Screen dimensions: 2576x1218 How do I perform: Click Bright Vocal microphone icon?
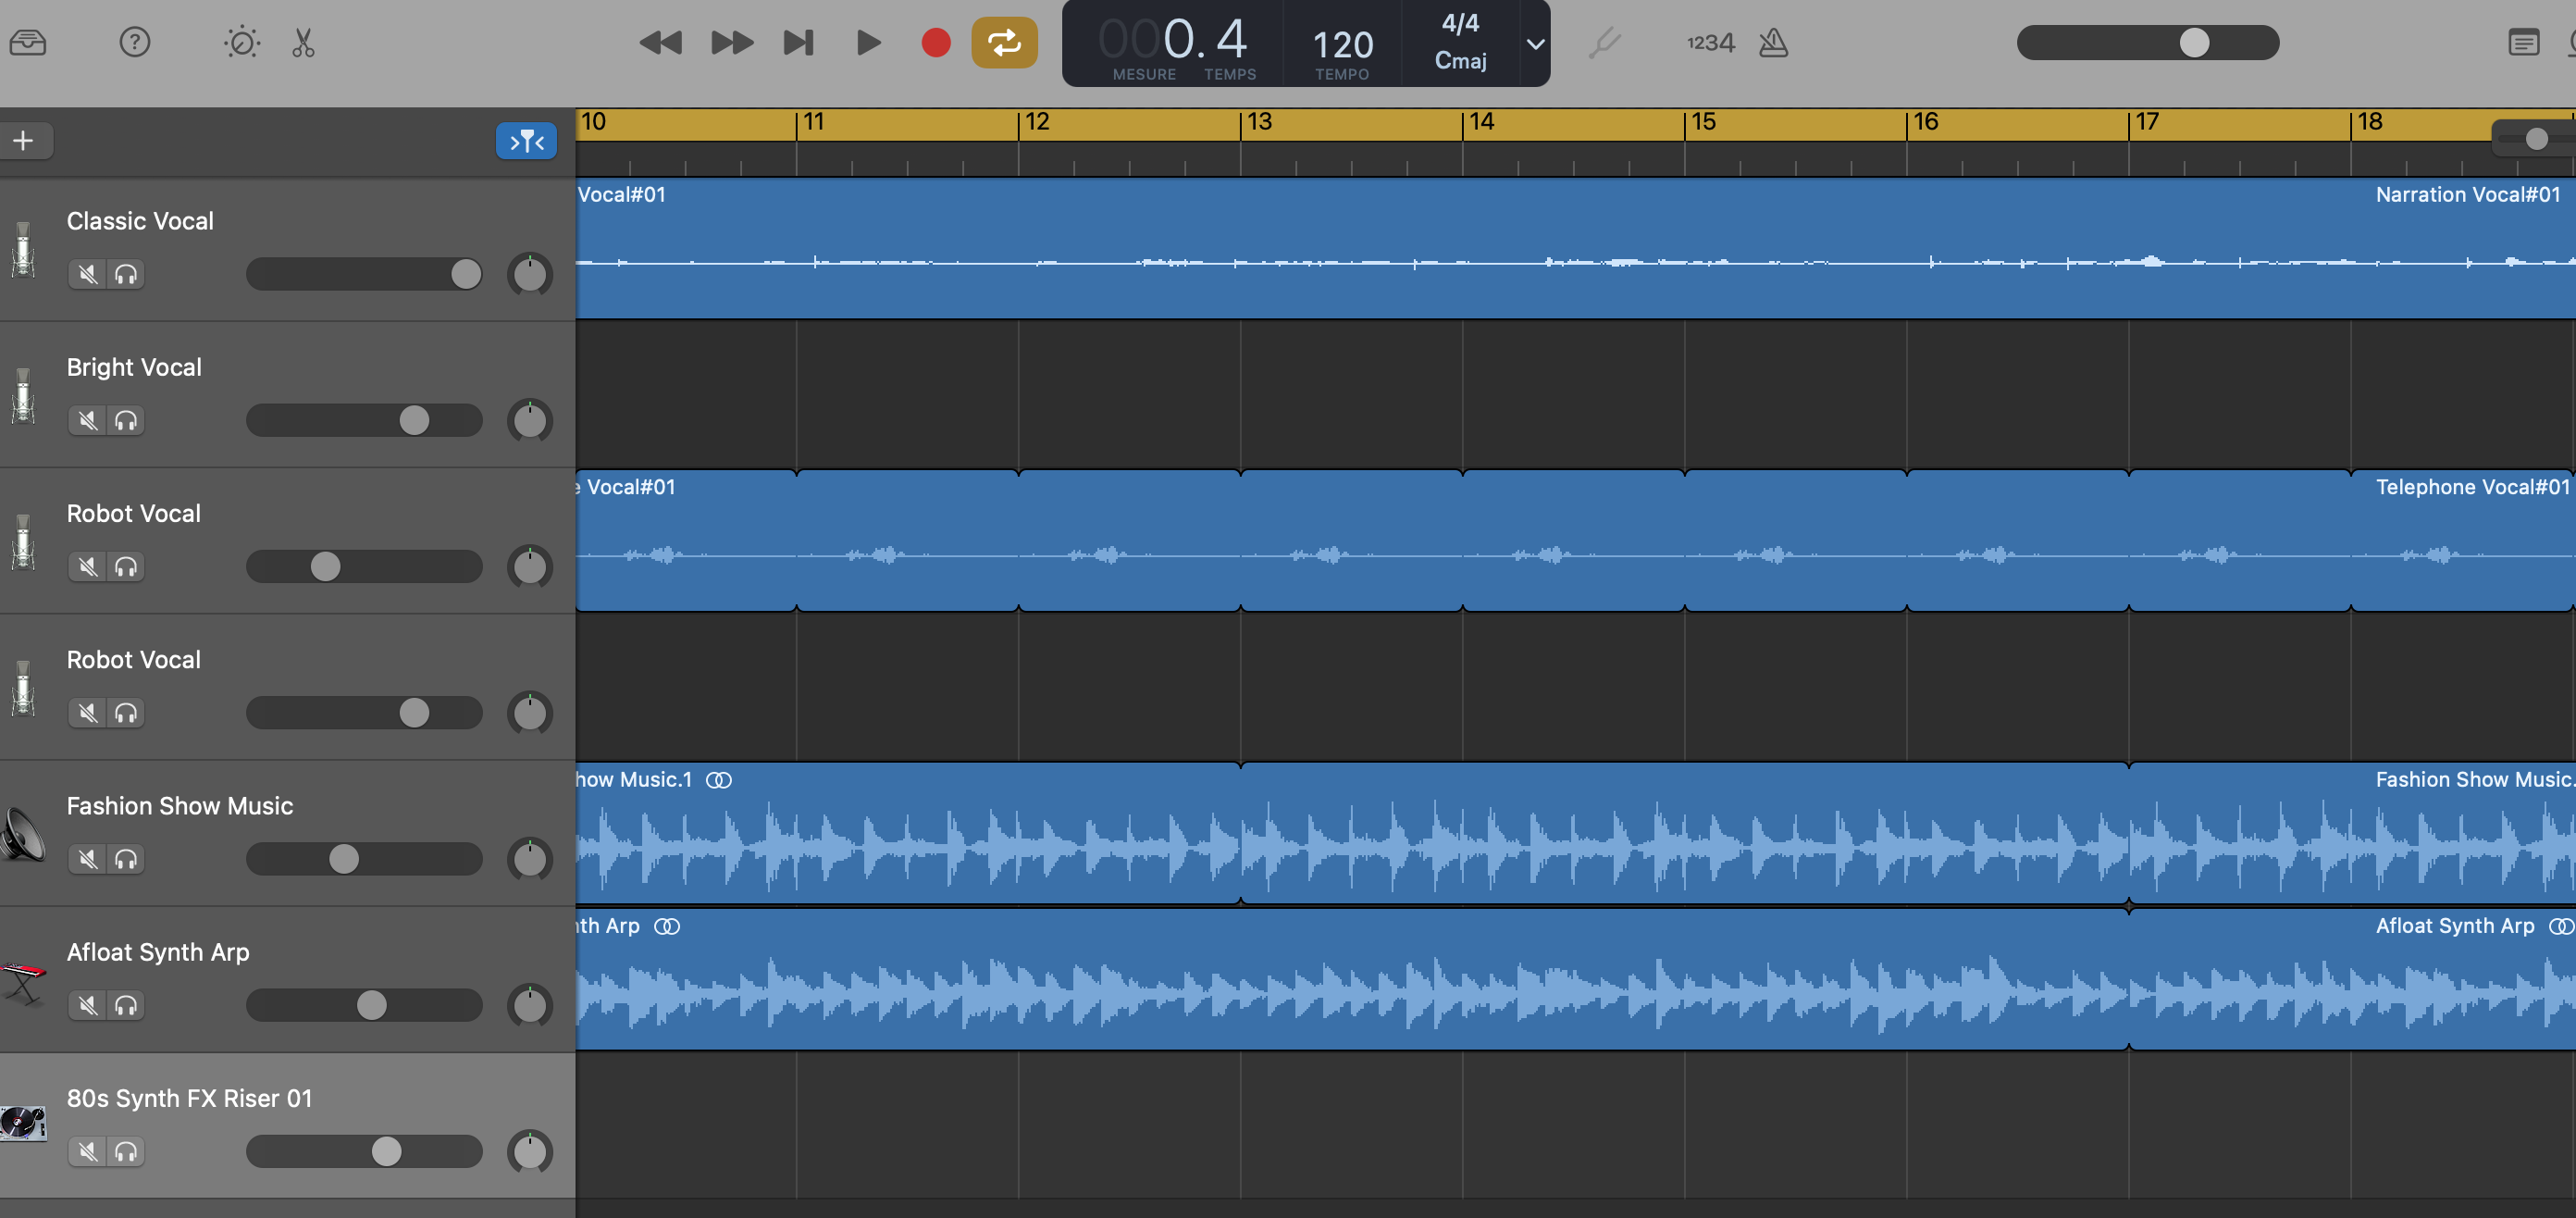[23, 395]
